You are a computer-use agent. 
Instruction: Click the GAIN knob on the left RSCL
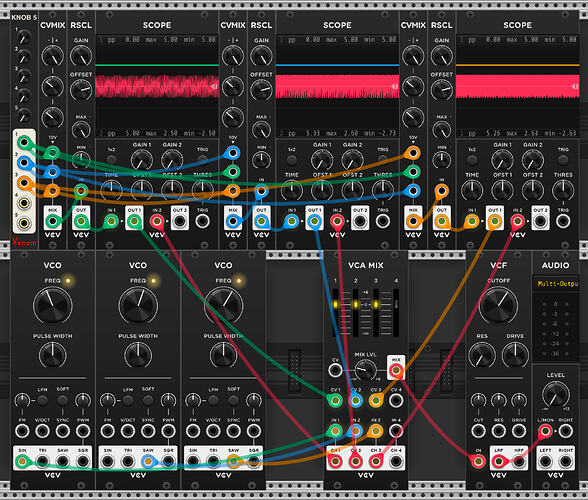(x=81, y=56)
